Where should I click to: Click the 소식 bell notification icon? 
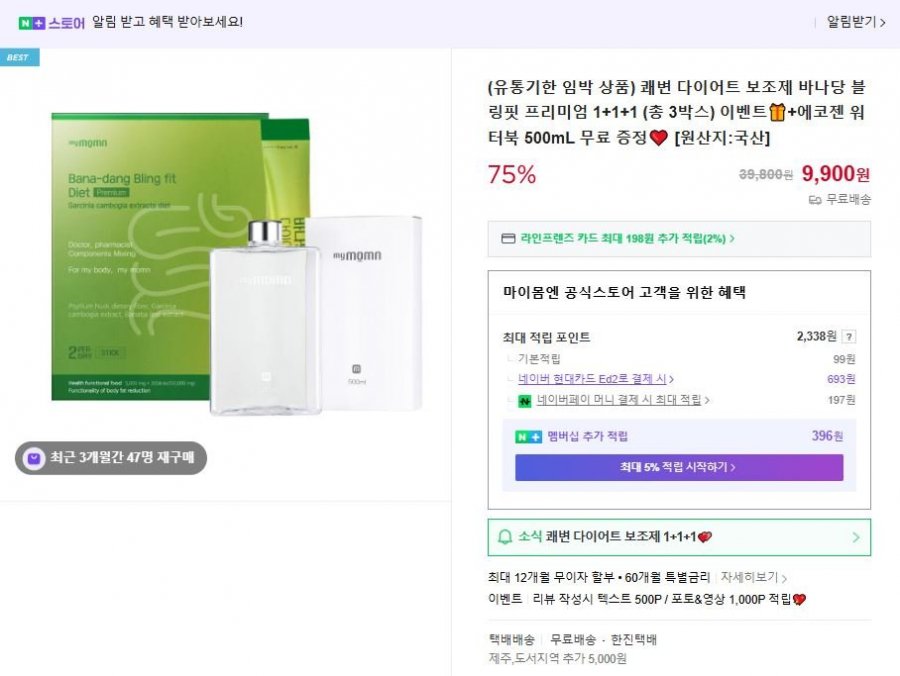coord(505,537)
